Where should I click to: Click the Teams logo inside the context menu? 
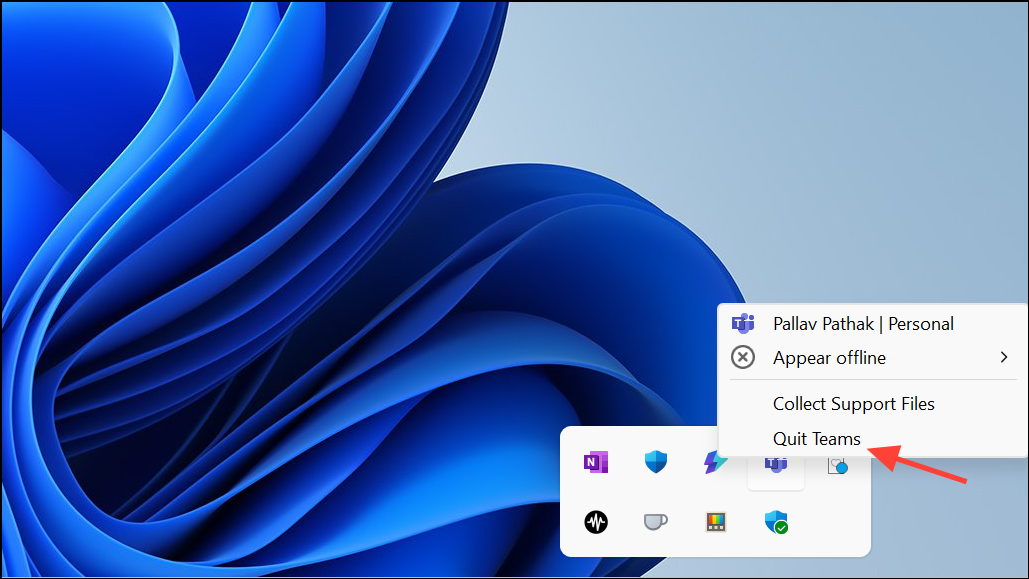click(x=743, y=323)
